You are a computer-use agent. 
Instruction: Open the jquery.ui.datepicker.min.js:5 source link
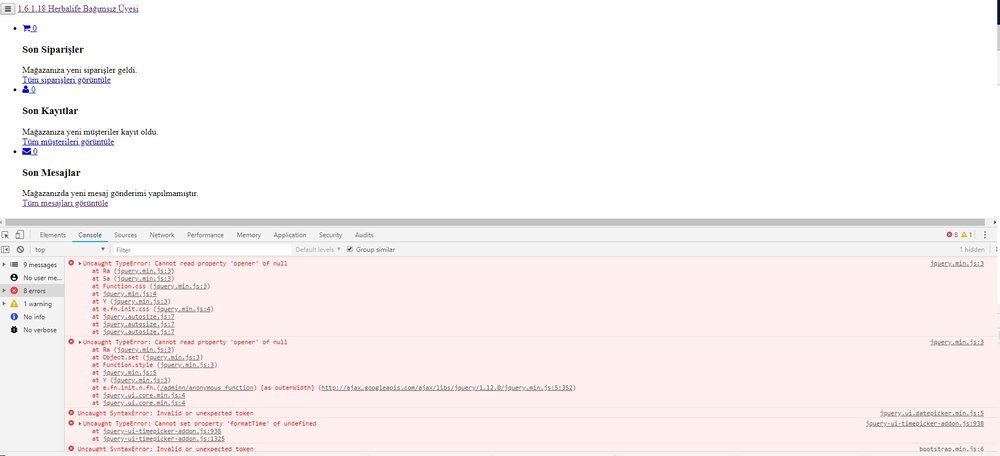932,413
